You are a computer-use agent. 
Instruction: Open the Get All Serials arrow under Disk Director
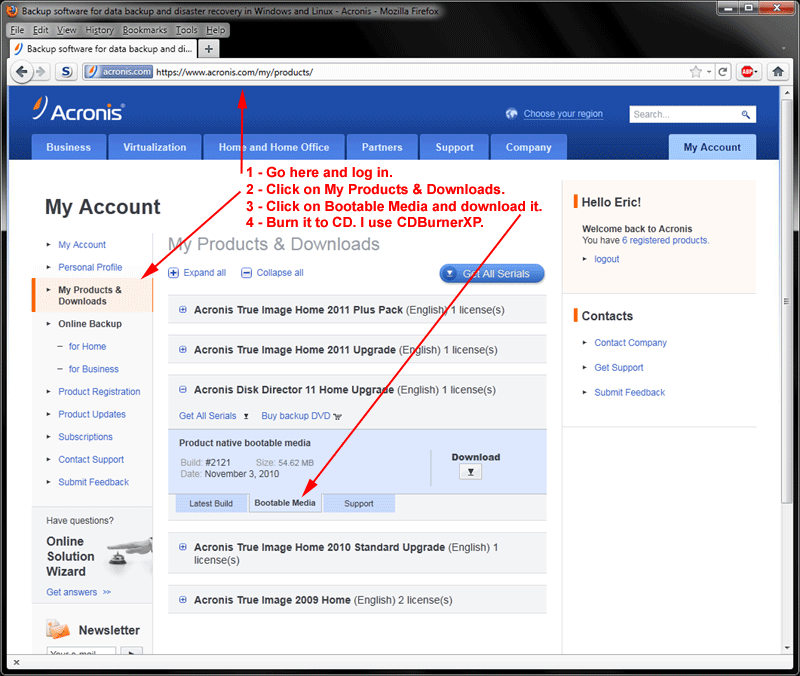246,416
